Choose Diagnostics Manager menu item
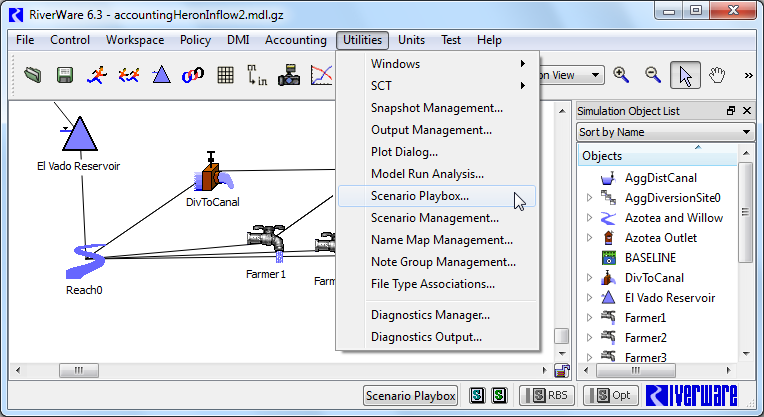764x417 pixels. pos(437,315)
